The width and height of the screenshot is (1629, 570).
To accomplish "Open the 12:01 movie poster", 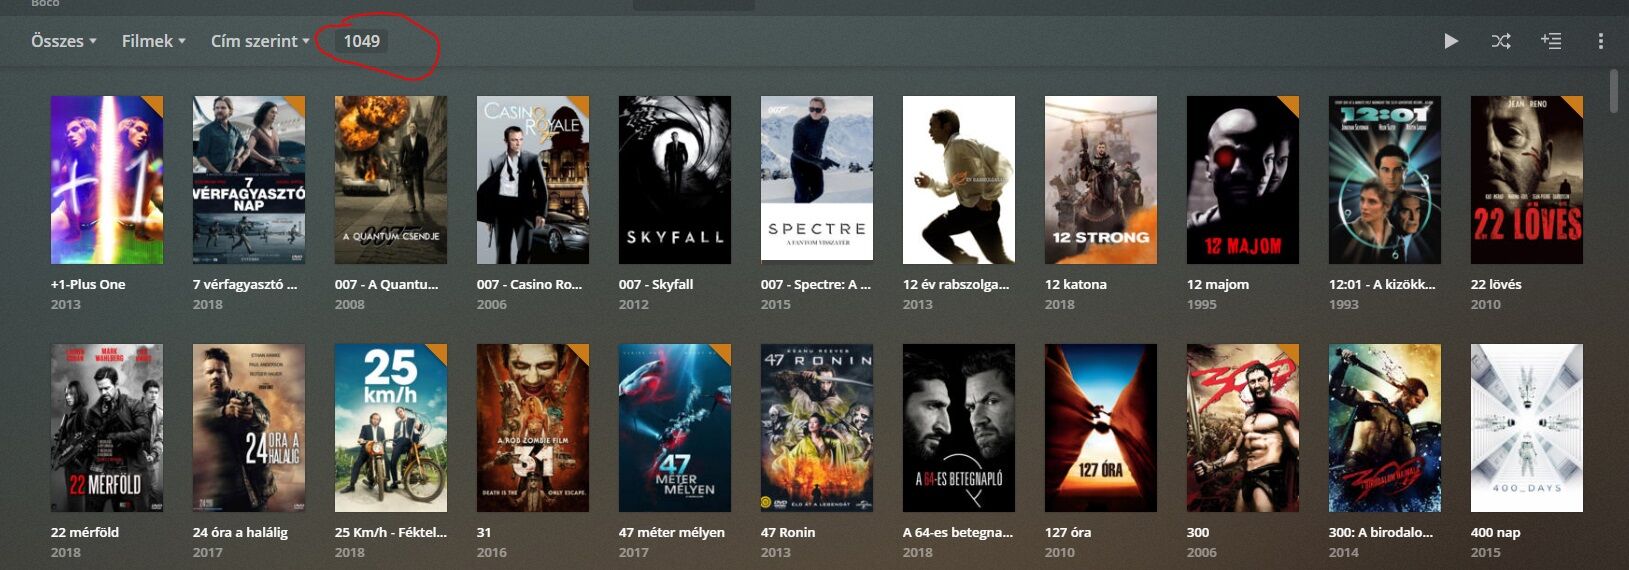I will pyautogui.click(x=1385, y=180).
